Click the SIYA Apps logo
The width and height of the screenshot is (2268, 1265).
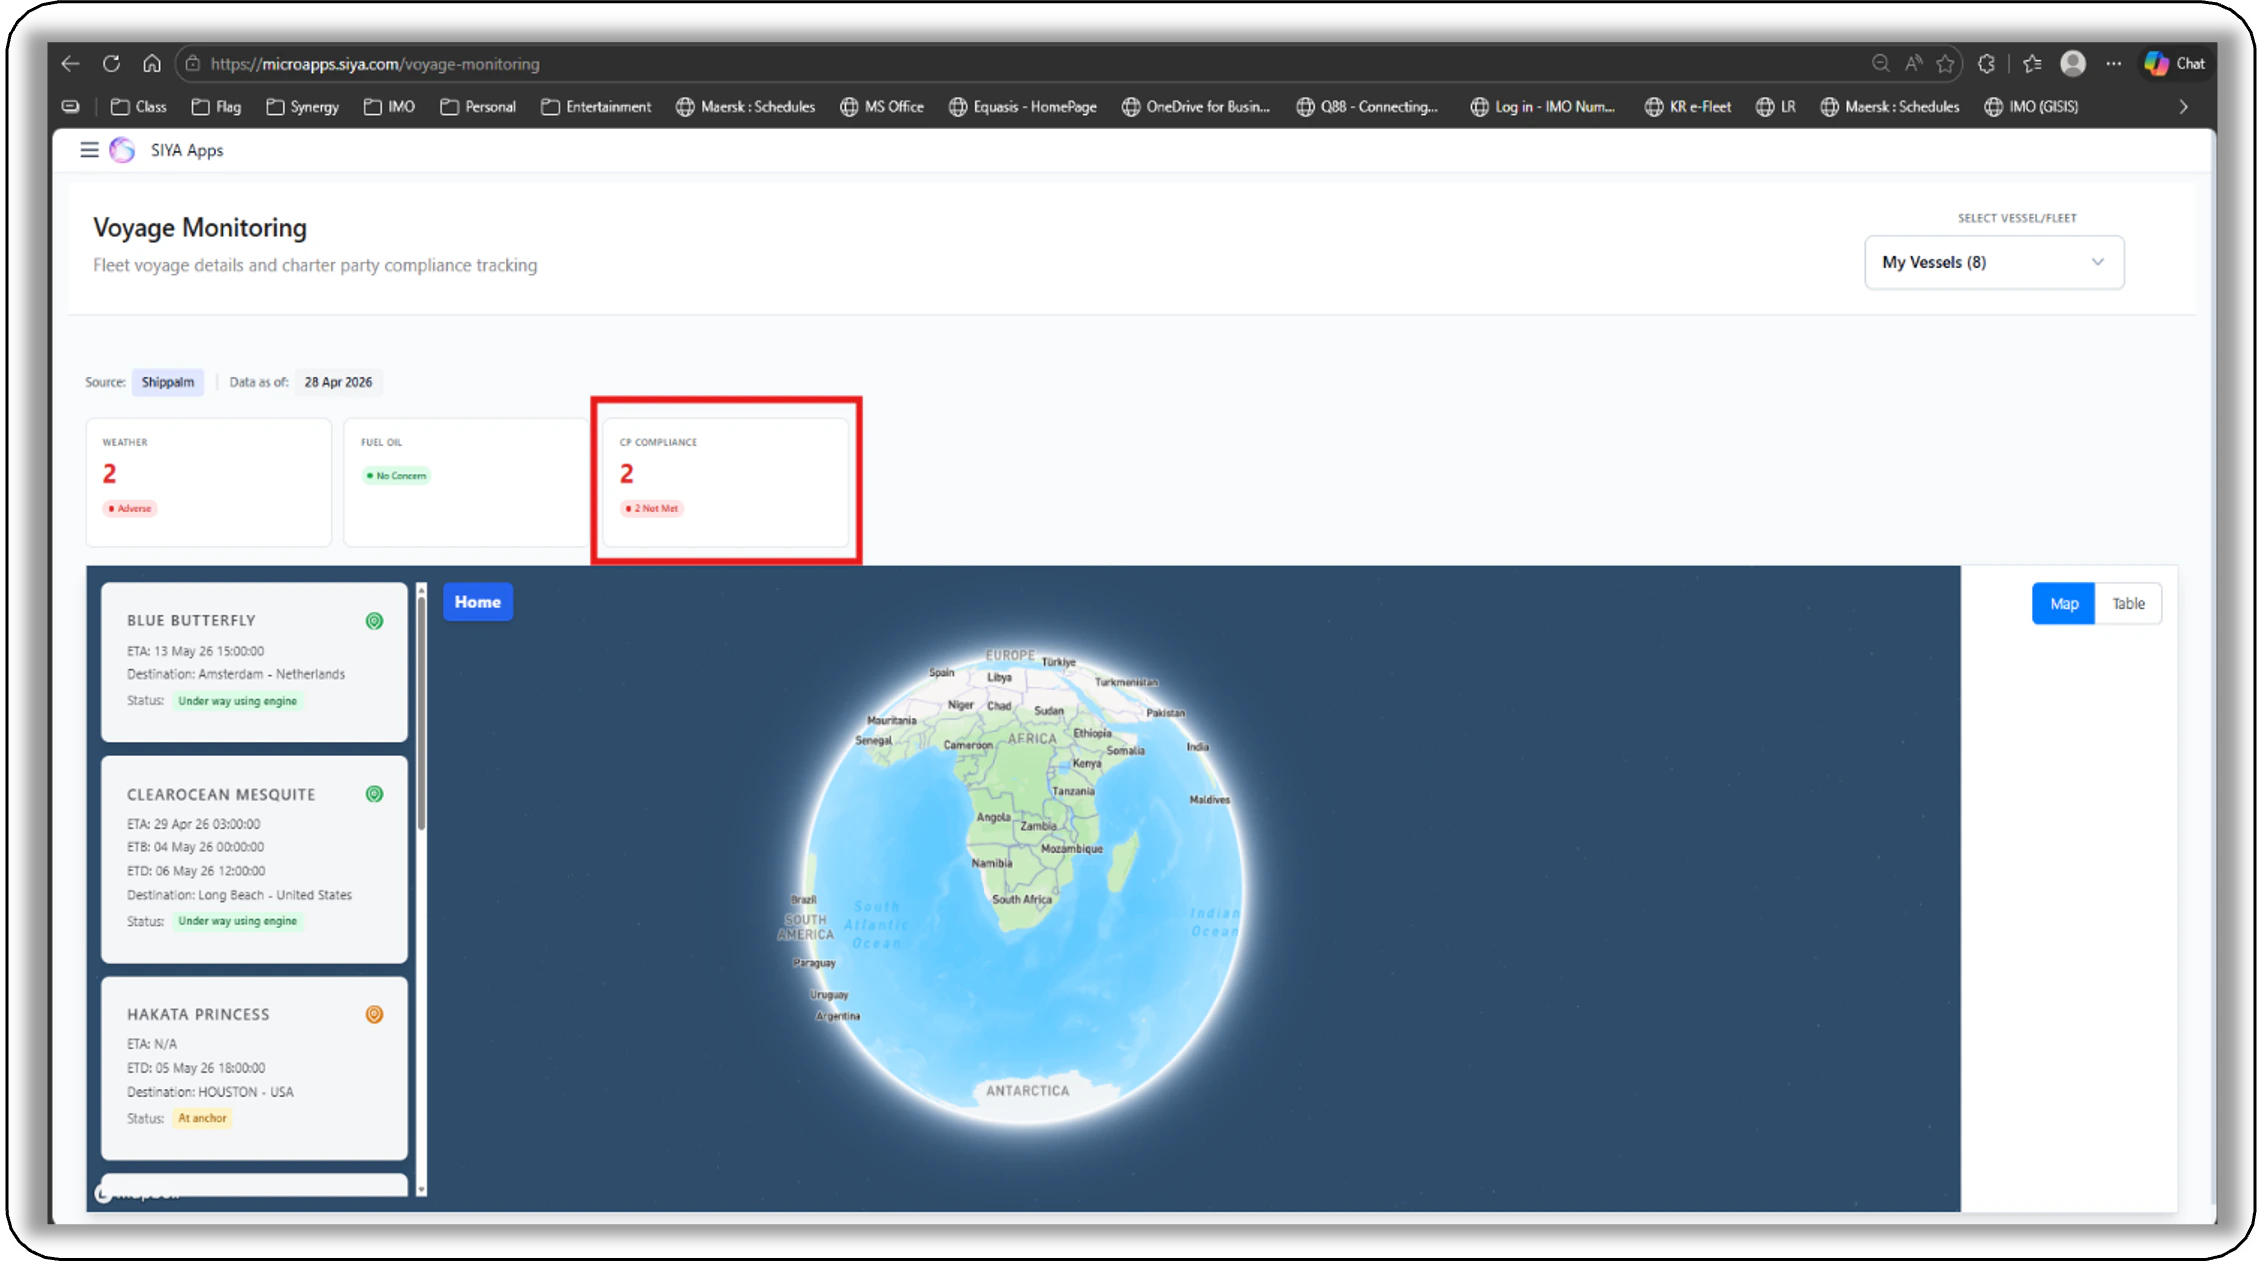tap(122, 150)
